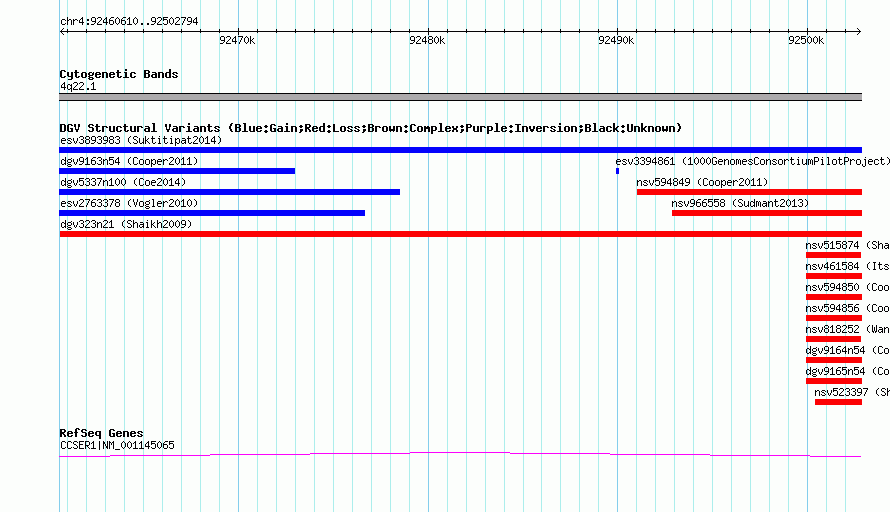Click the 92500k ruler label
The image size is (890, 512).
coord(806,40)
